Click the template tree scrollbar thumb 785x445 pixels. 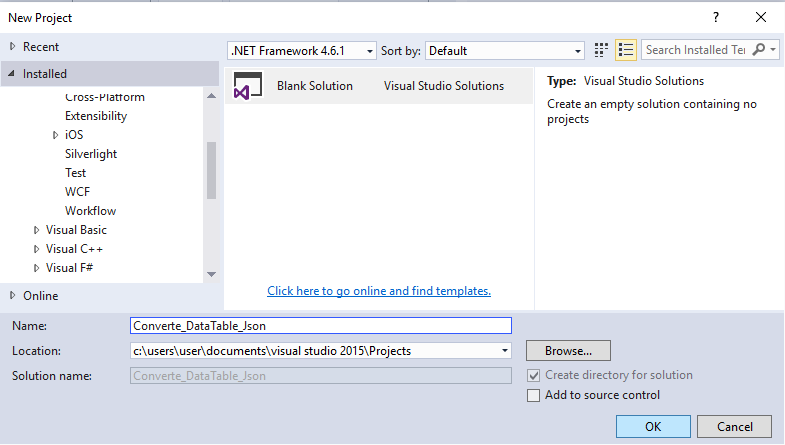pyautogui.click(x=212, y=170)
